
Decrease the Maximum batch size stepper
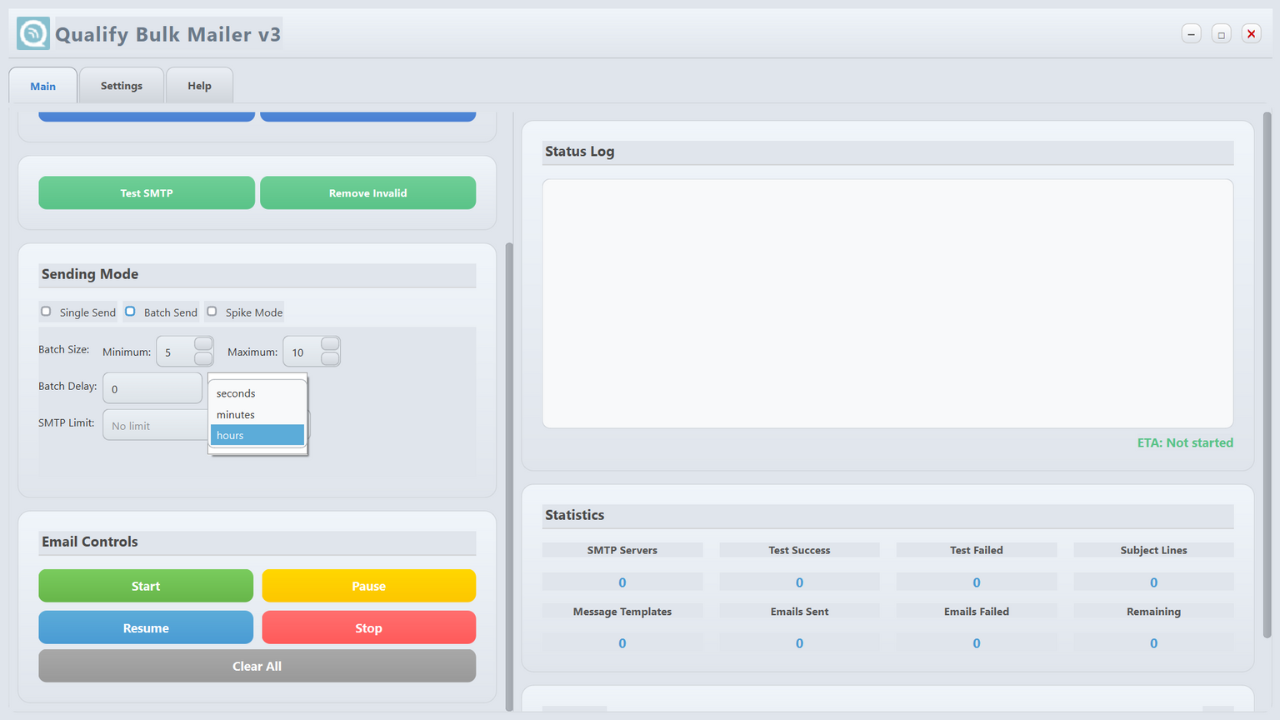330,359
